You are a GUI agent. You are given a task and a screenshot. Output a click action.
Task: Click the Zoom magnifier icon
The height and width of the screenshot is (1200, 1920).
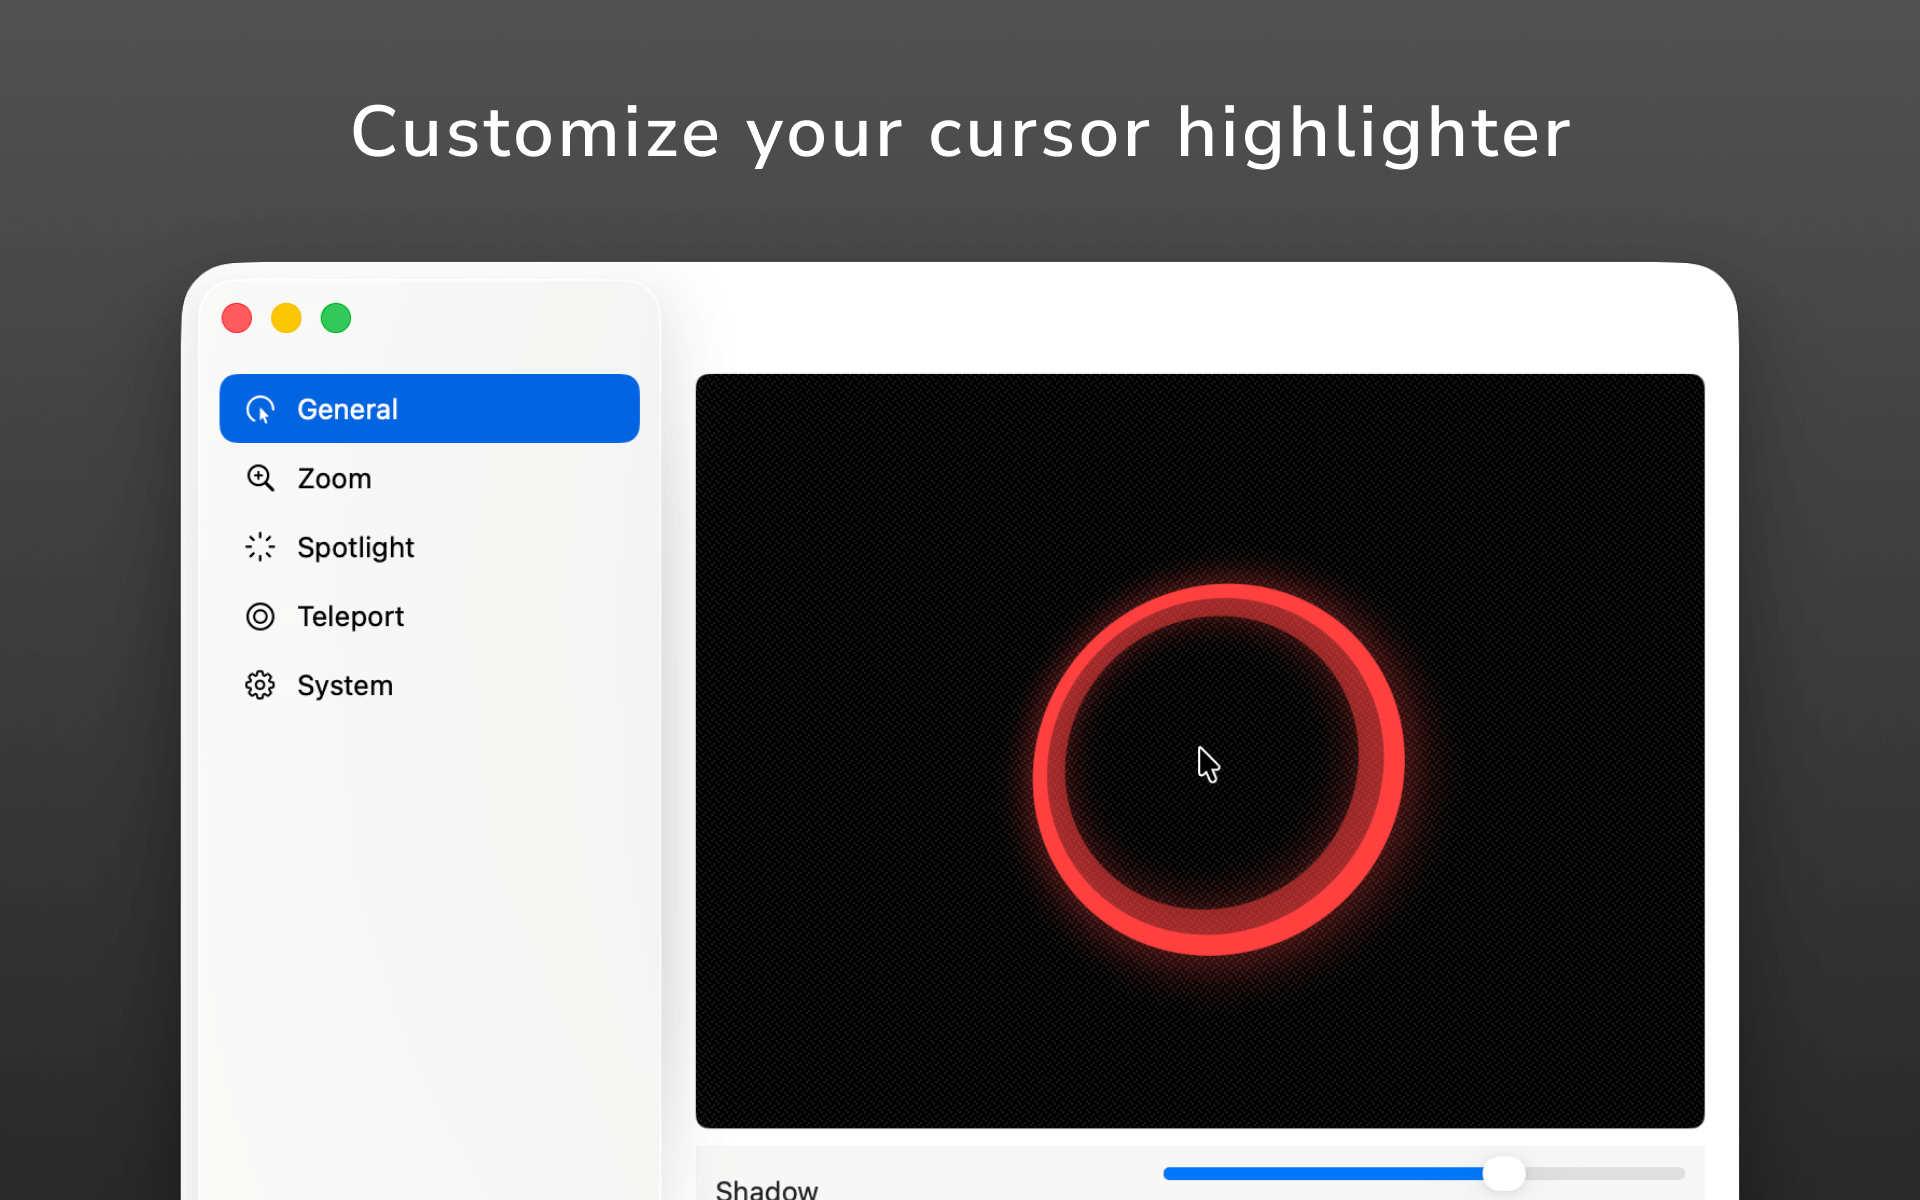[260, 478]
